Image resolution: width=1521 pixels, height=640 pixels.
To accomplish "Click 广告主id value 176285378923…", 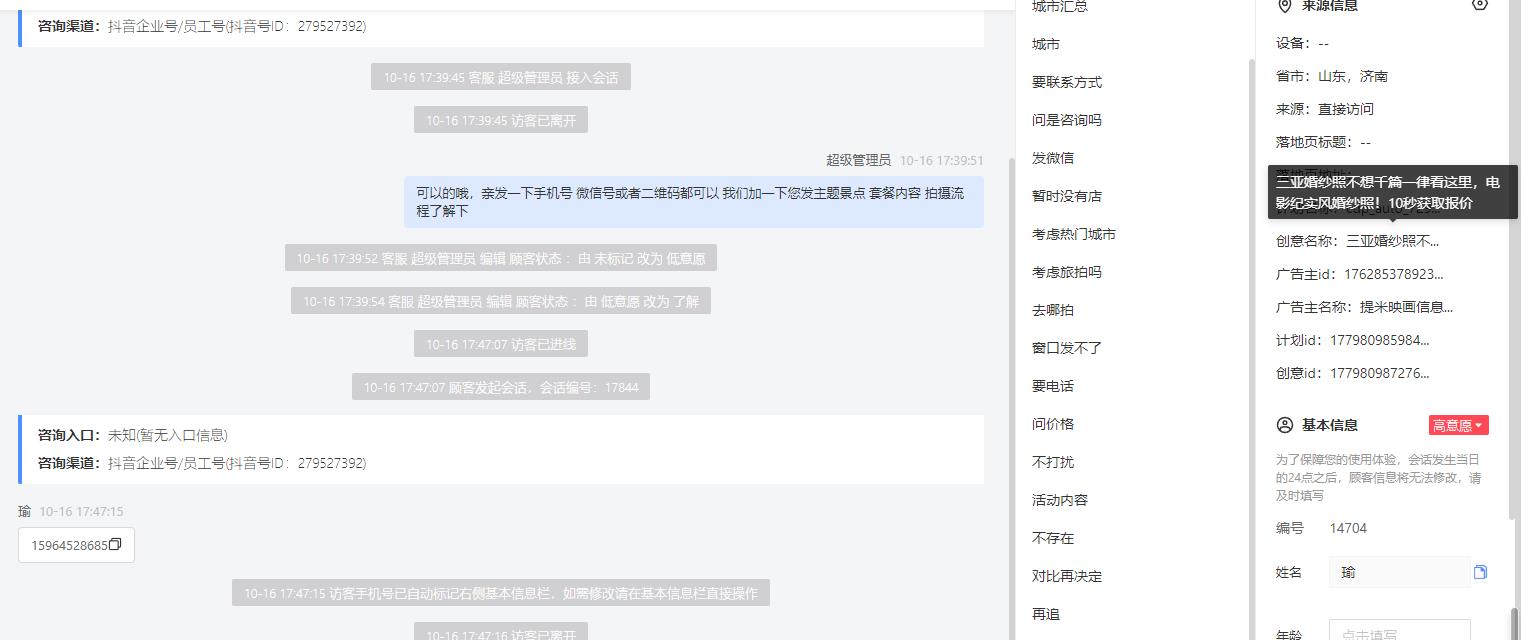I will pos(1394,274).
